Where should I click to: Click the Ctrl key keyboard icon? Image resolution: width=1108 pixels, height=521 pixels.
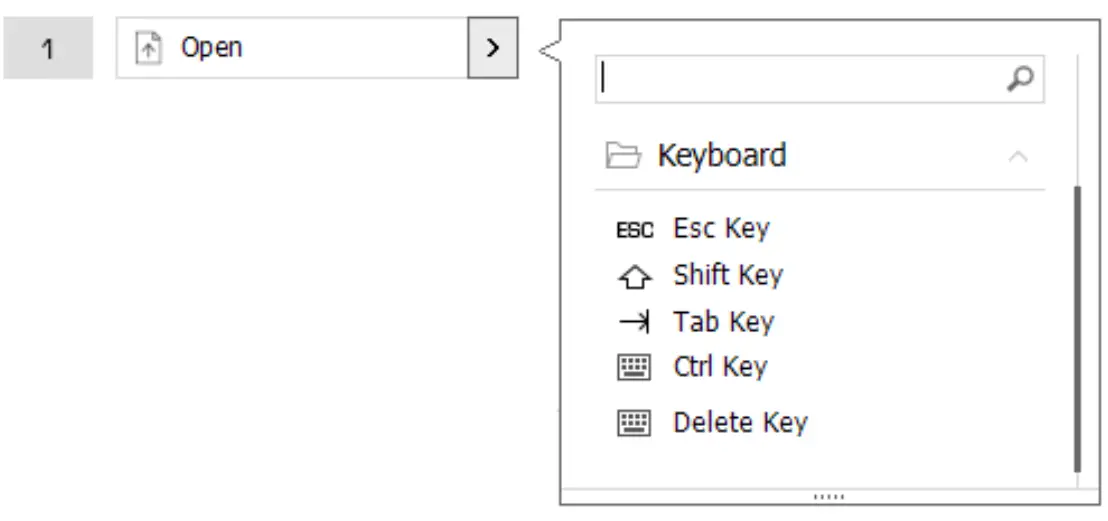[634, 369]
